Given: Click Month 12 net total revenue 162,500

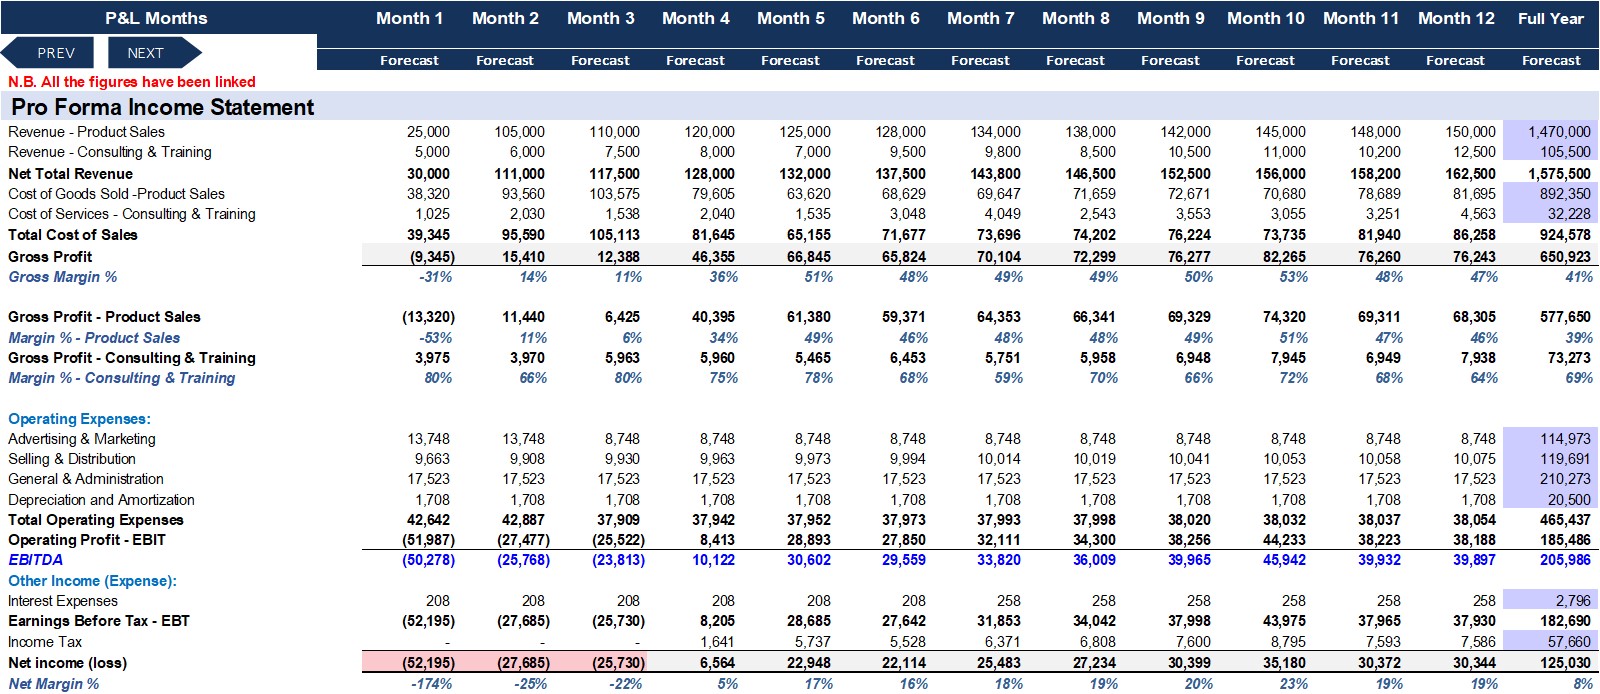Looking at the screenshot, I should 1470,174.
